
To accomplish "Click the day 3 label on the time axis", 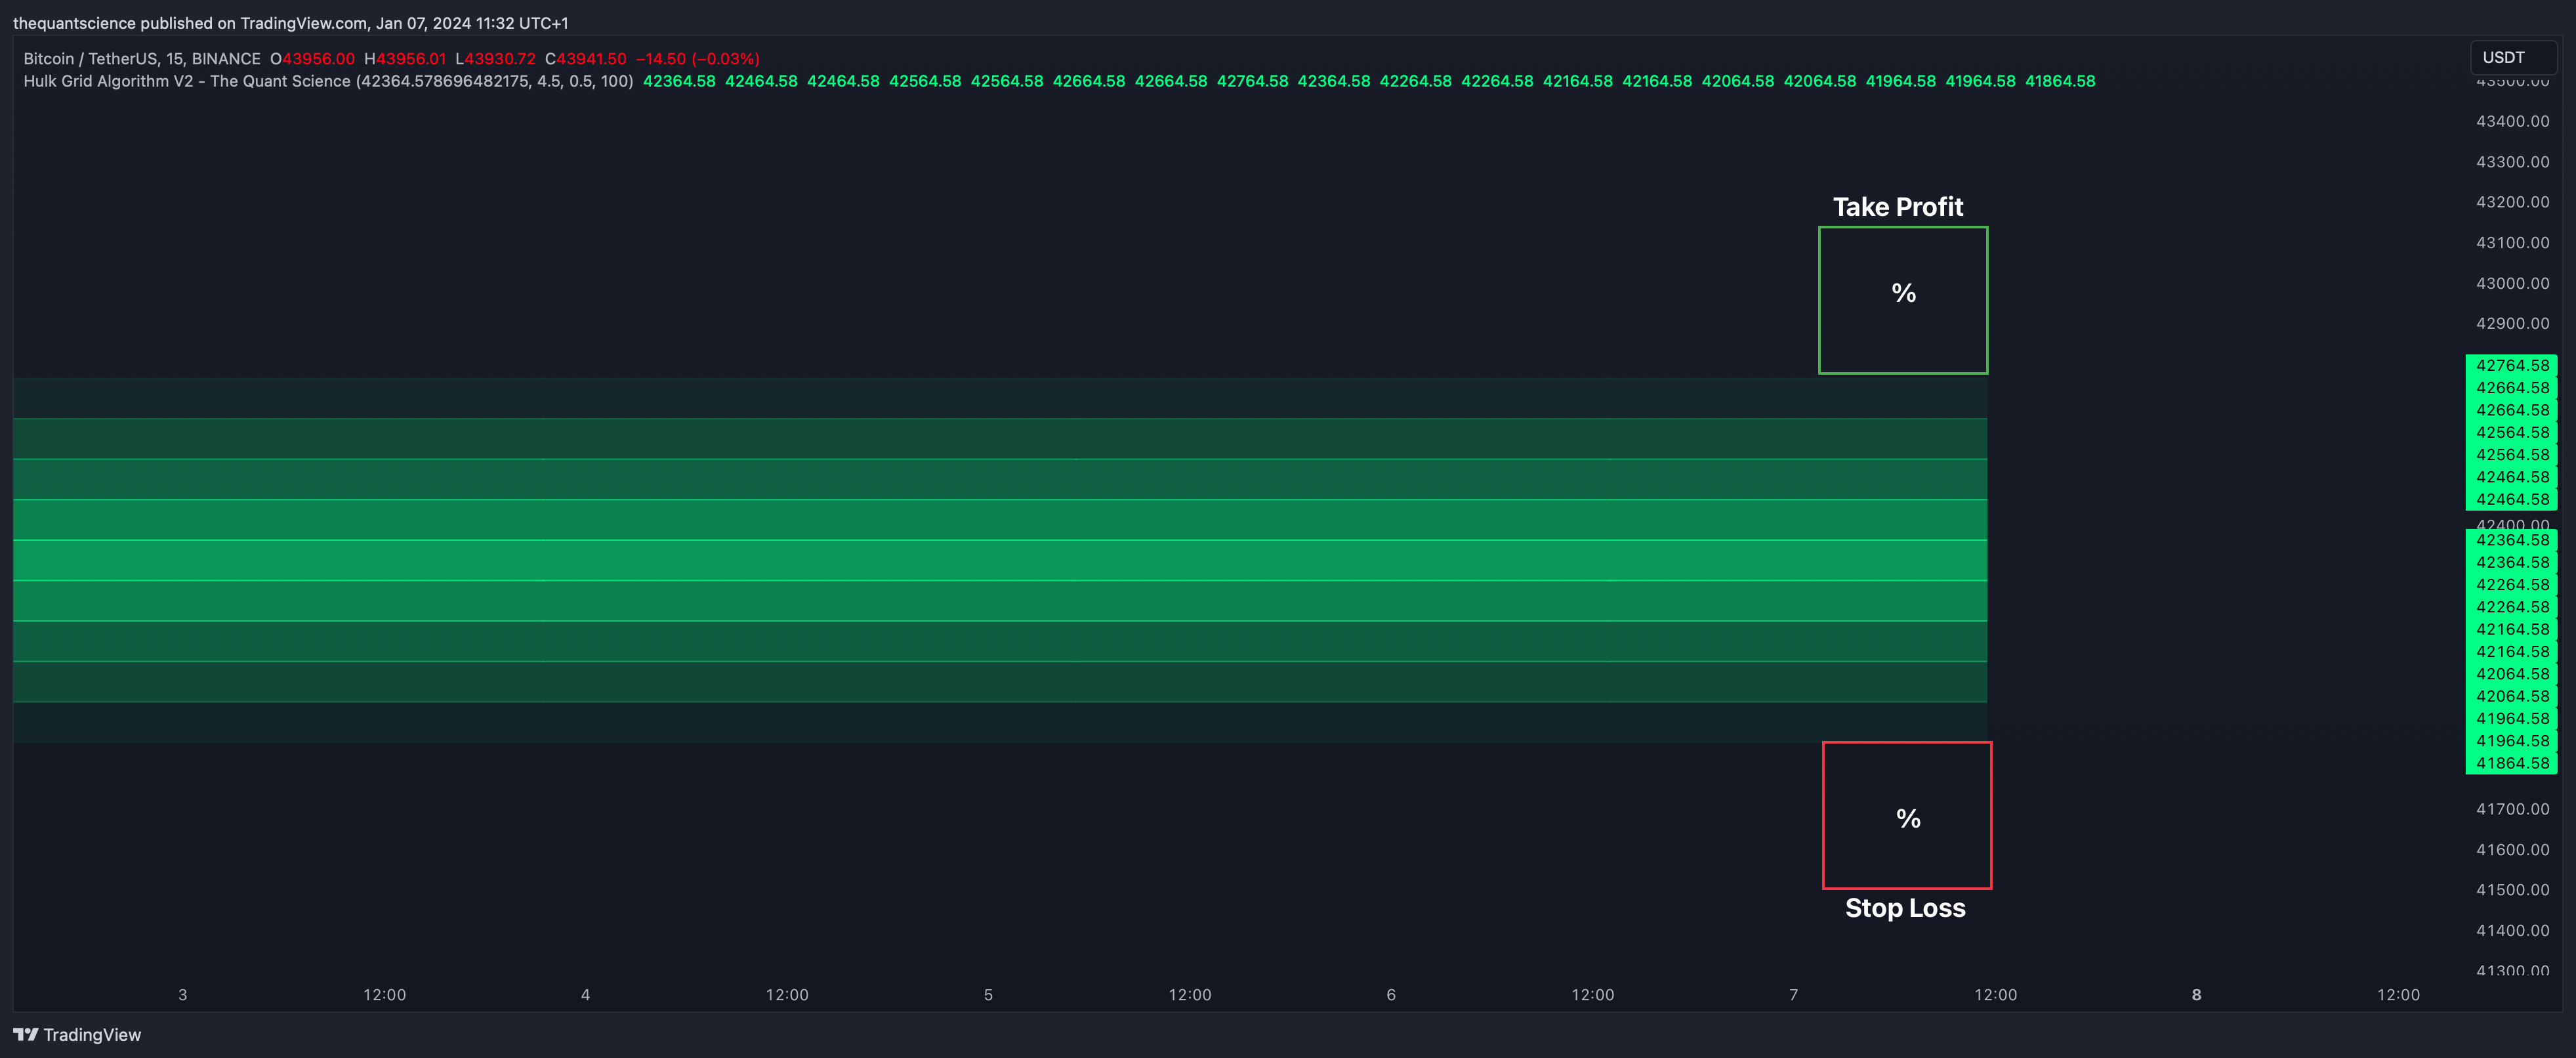I will coord(182,995).
